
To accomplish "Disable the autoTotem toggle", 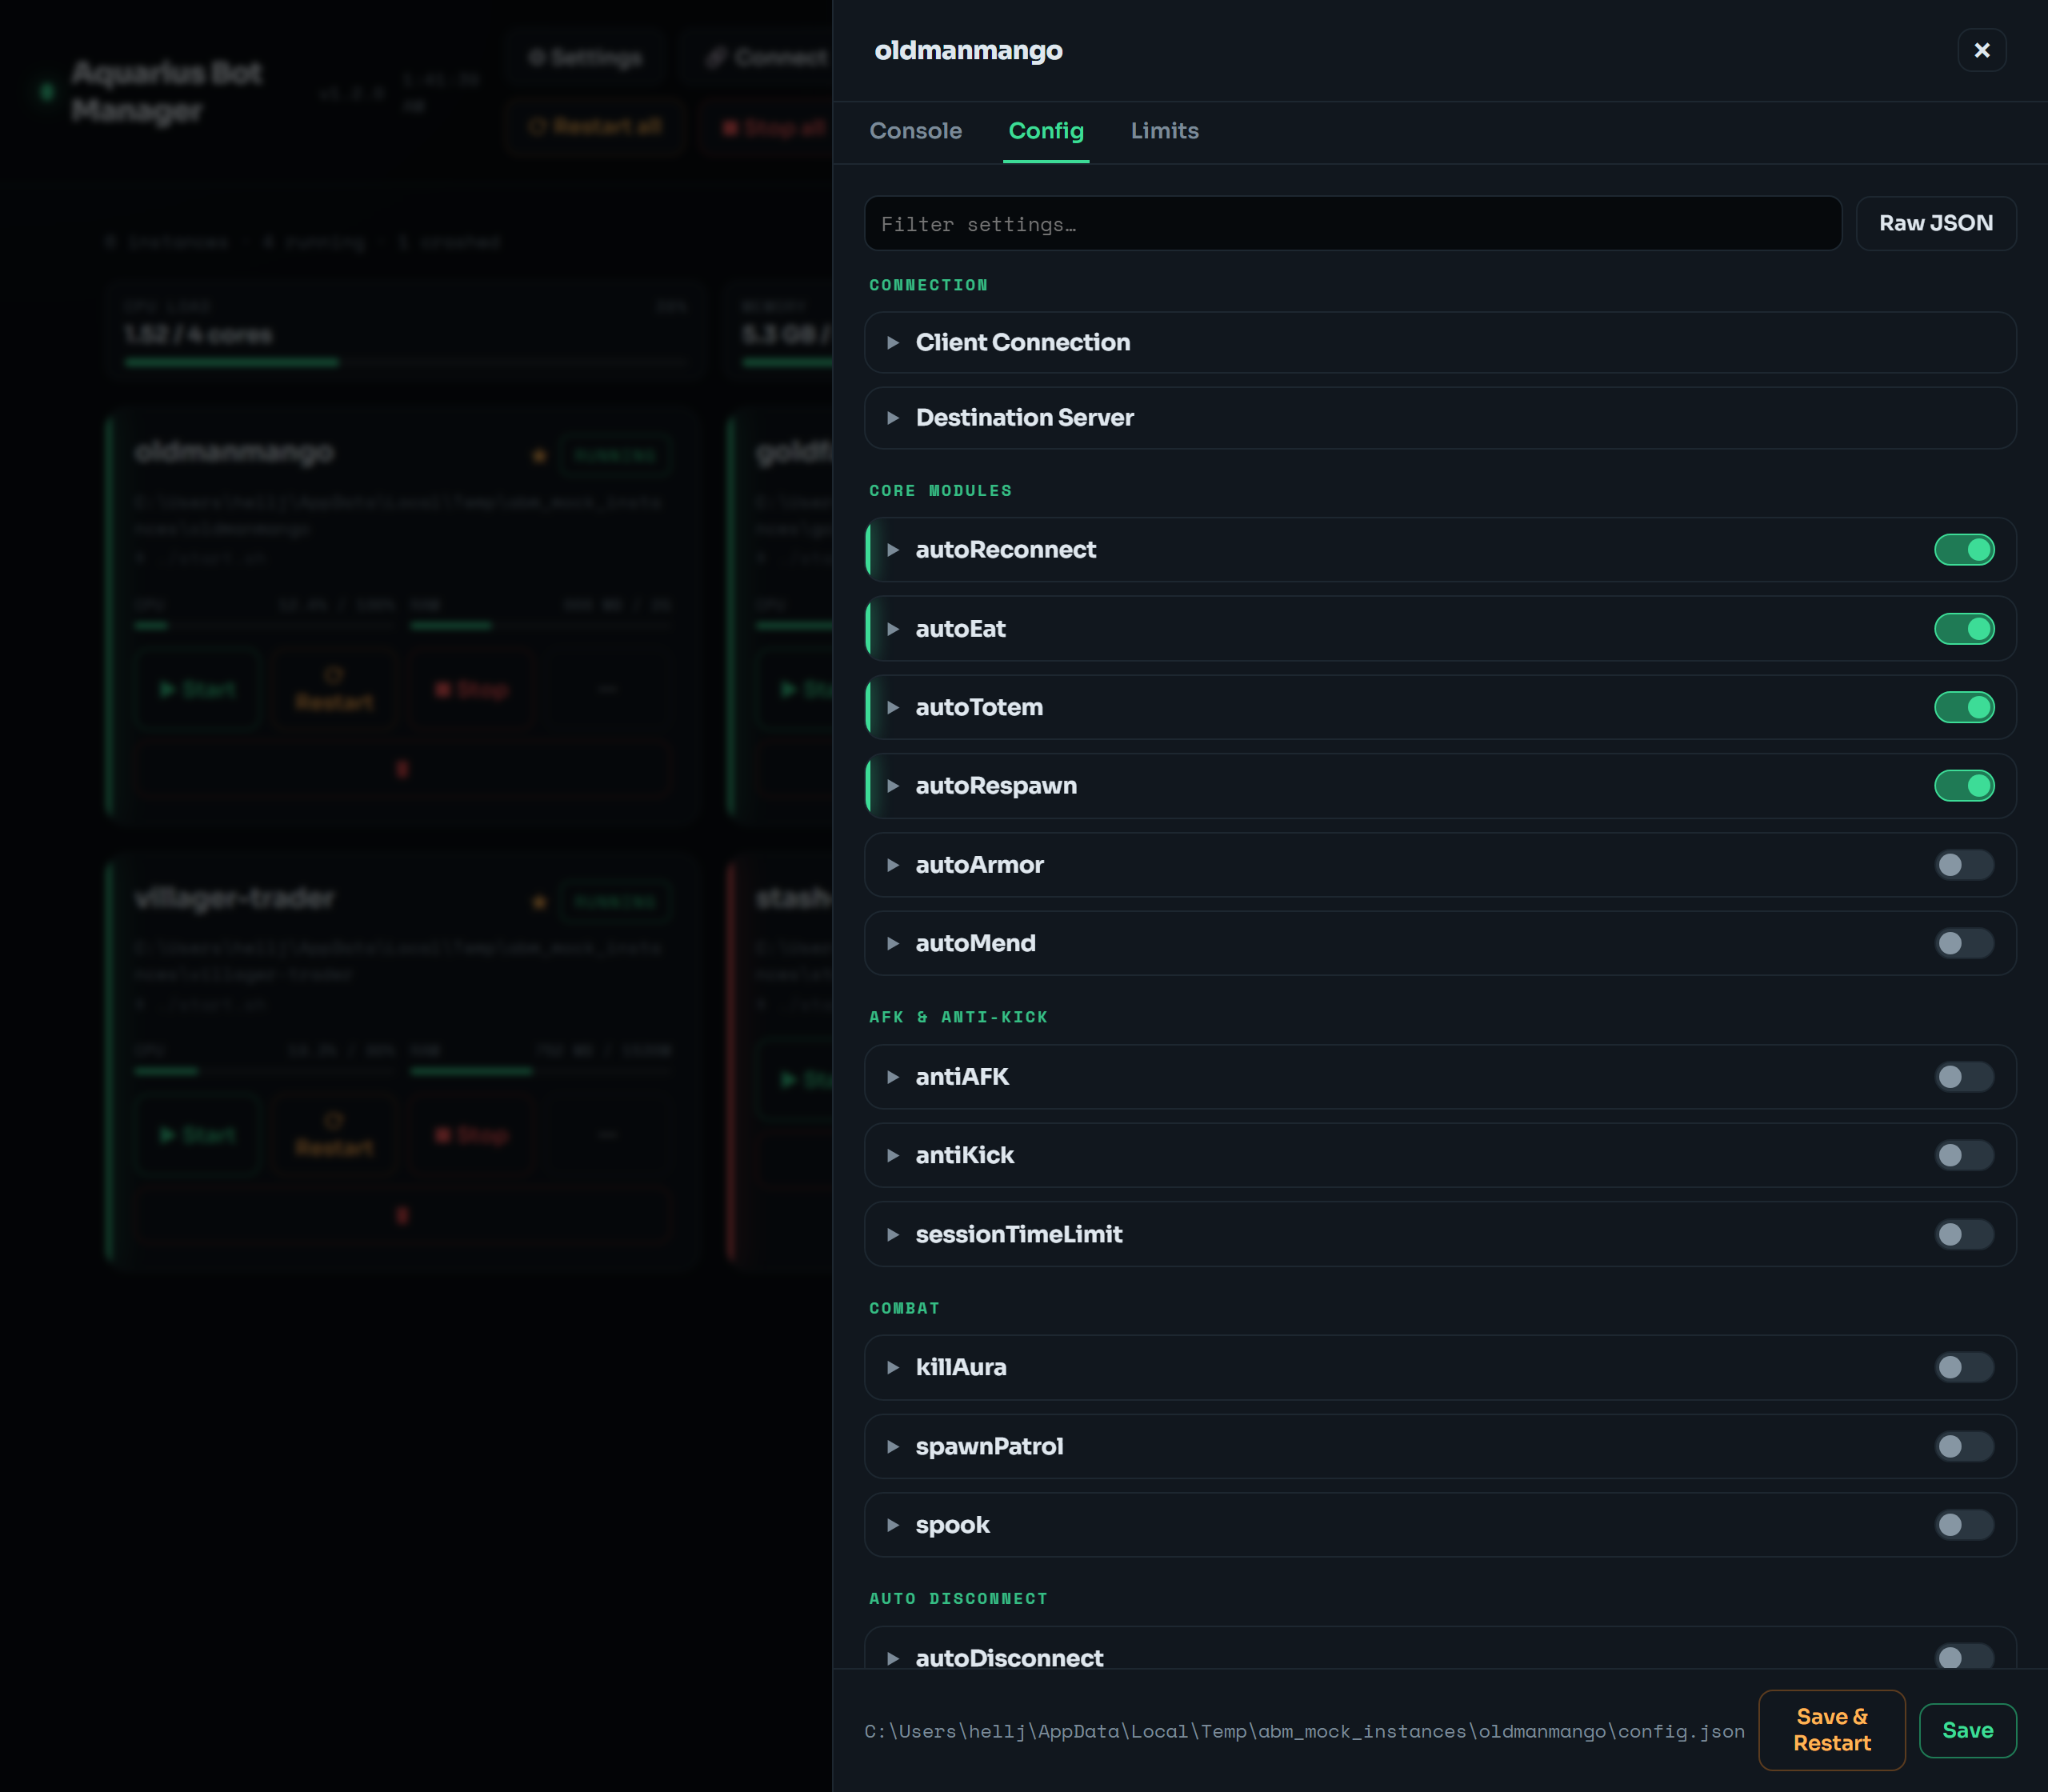I will point(1964,708).
